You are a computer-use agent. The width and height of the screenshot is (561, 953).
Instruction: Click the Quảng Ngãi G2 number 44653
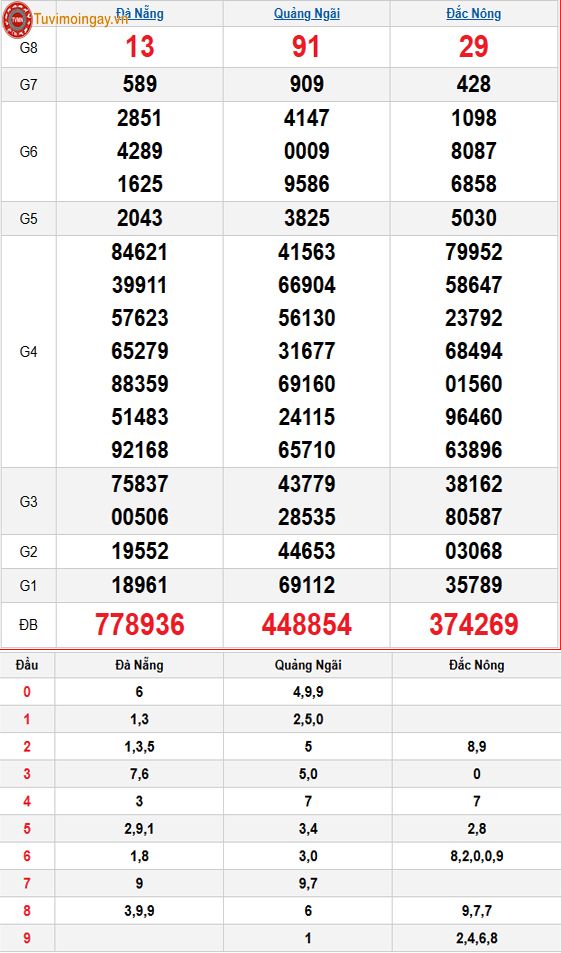[307, 551]
